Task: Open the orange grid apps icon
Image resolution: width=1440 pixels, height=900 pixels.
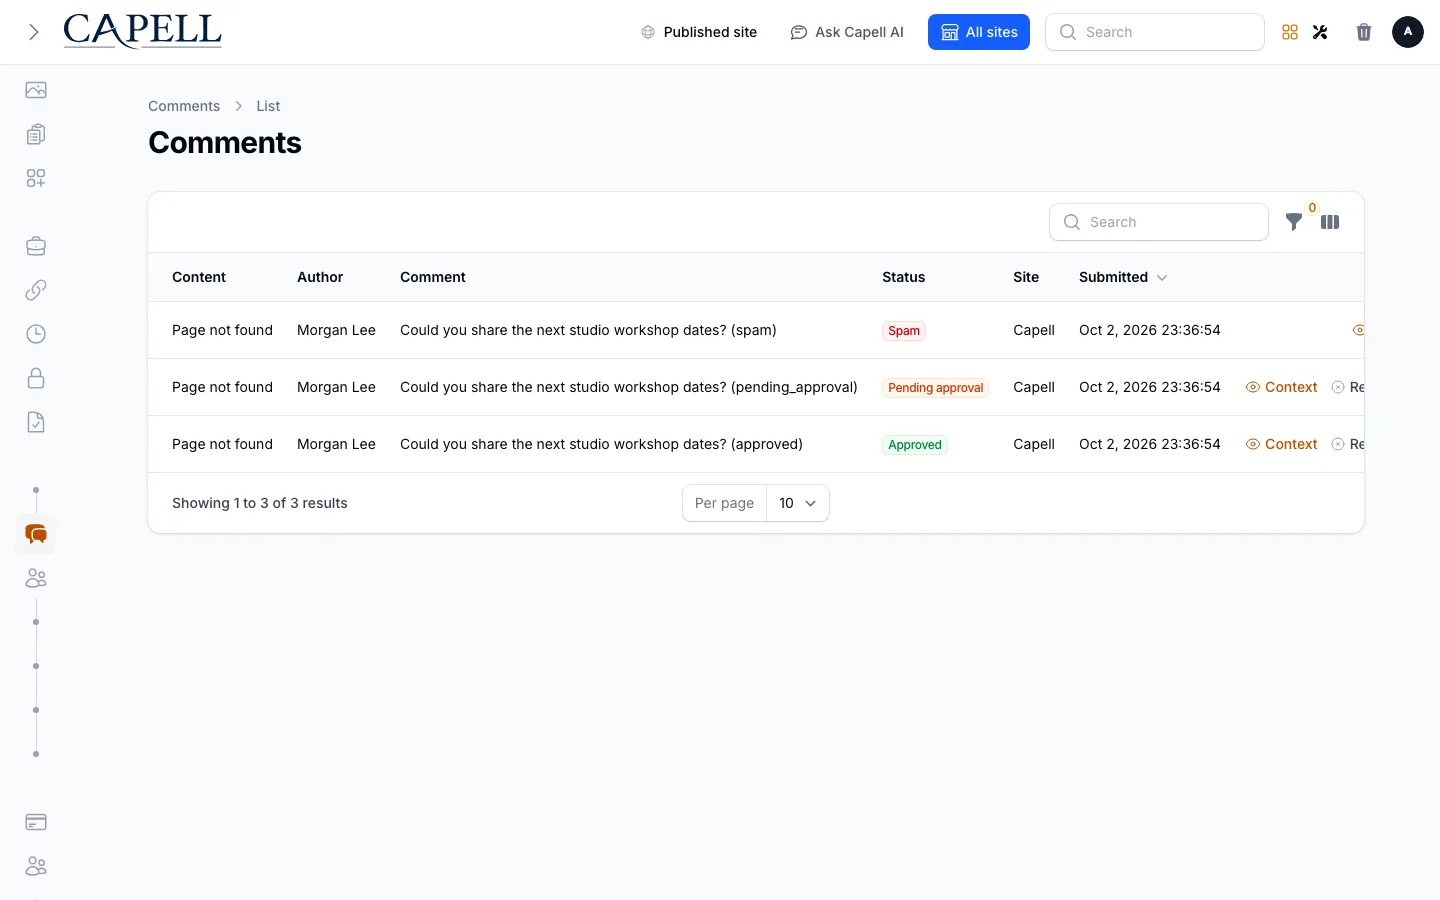Action: (x=1290, y=32)
